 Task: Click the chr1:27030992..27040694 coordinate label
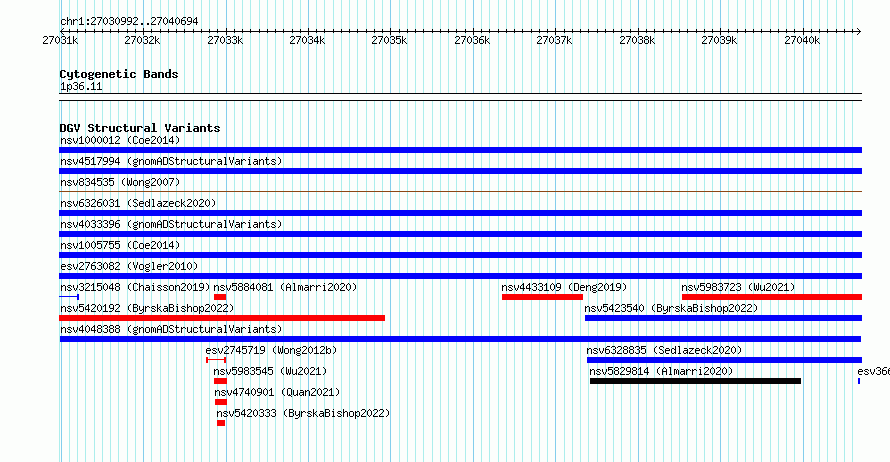click(x=129, y=21)
